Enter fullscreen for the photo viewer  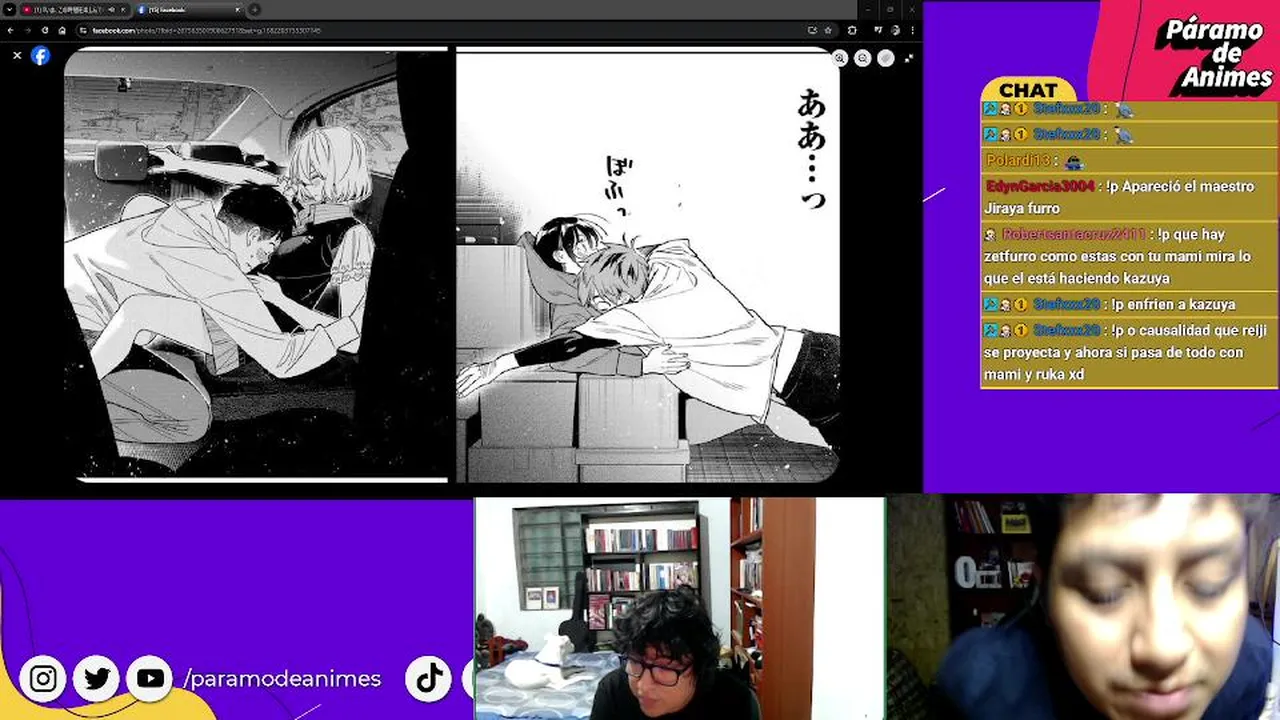(909, 58)
